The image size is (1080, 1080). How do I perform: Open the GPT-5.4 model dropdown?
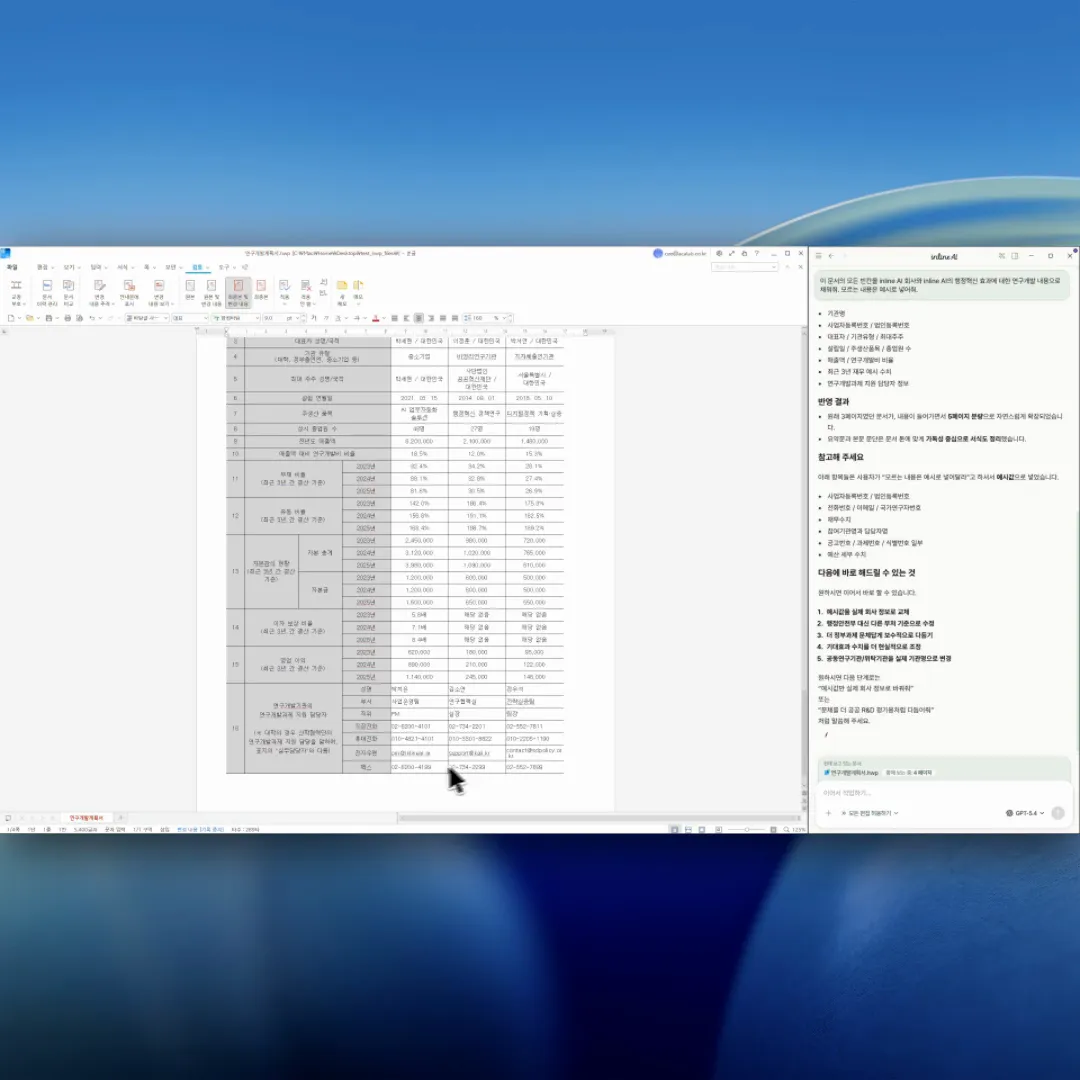[1026, 813]
